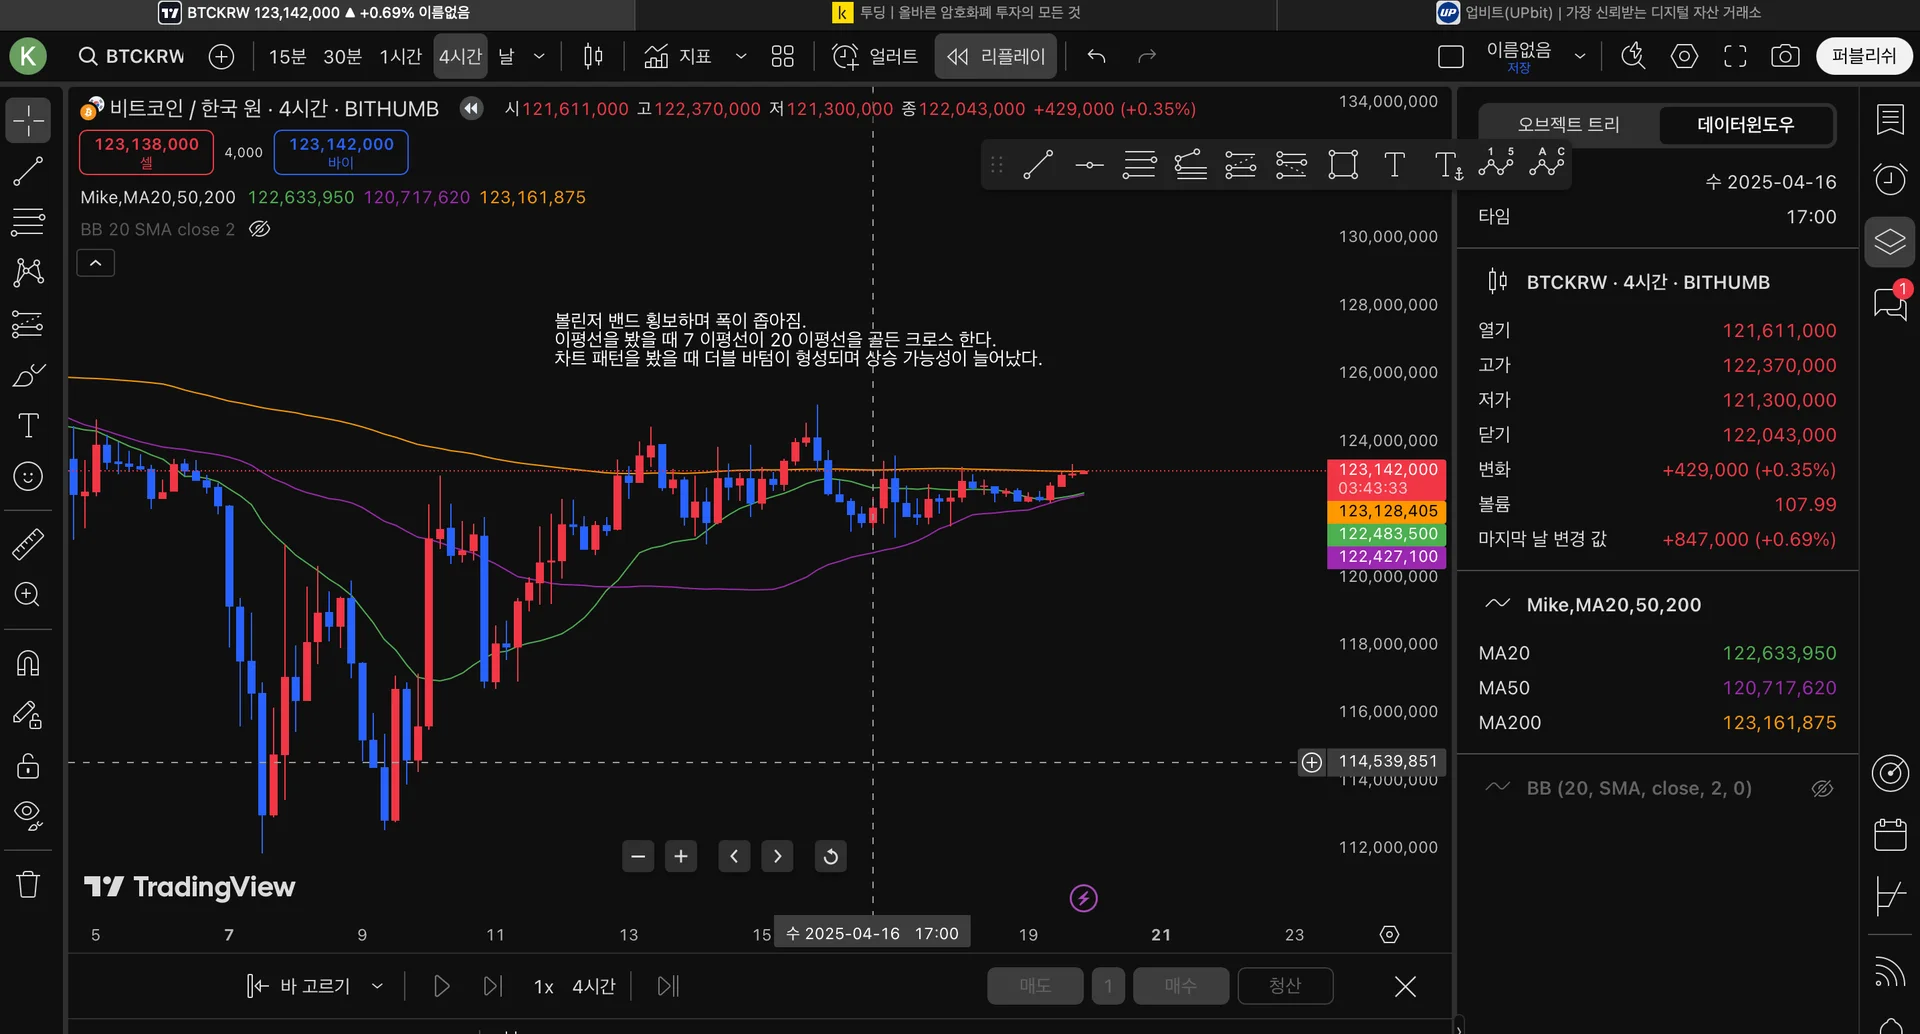Change replay speed 1x

[x=544, y=987]
